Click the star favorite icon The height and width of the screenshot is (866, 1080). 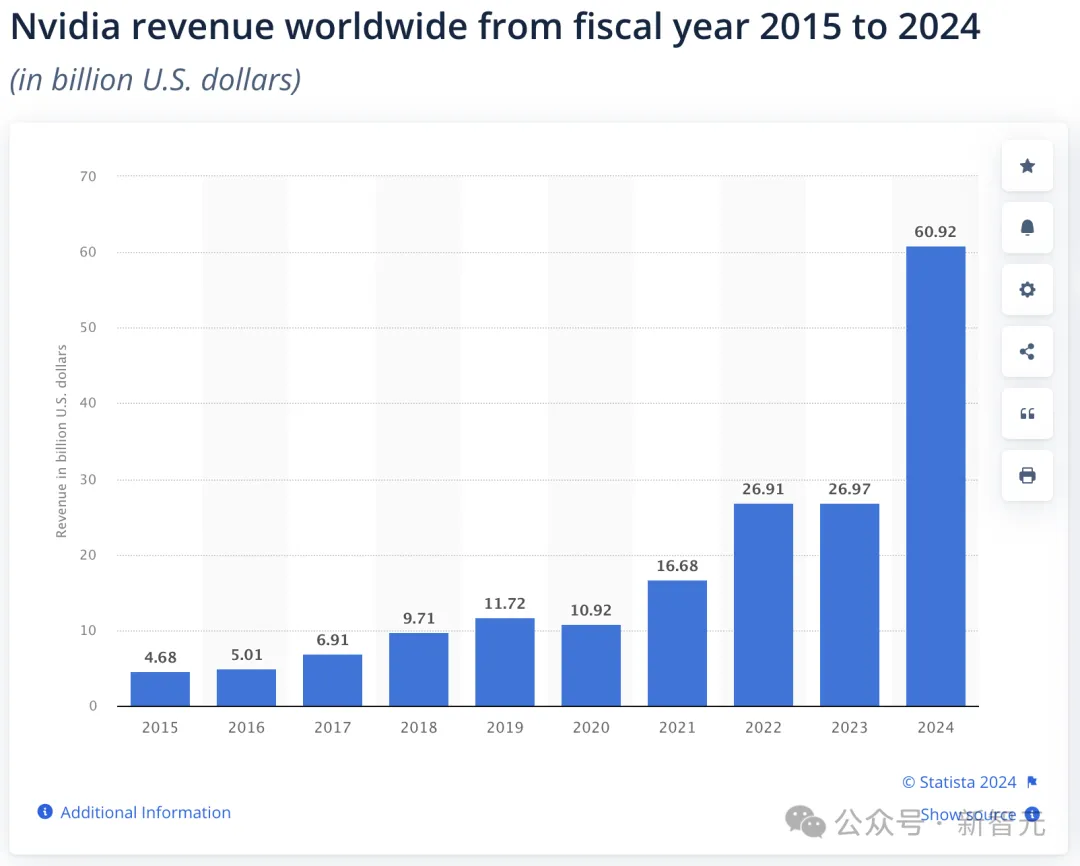pyautogui.click(x=1027, y=166)
